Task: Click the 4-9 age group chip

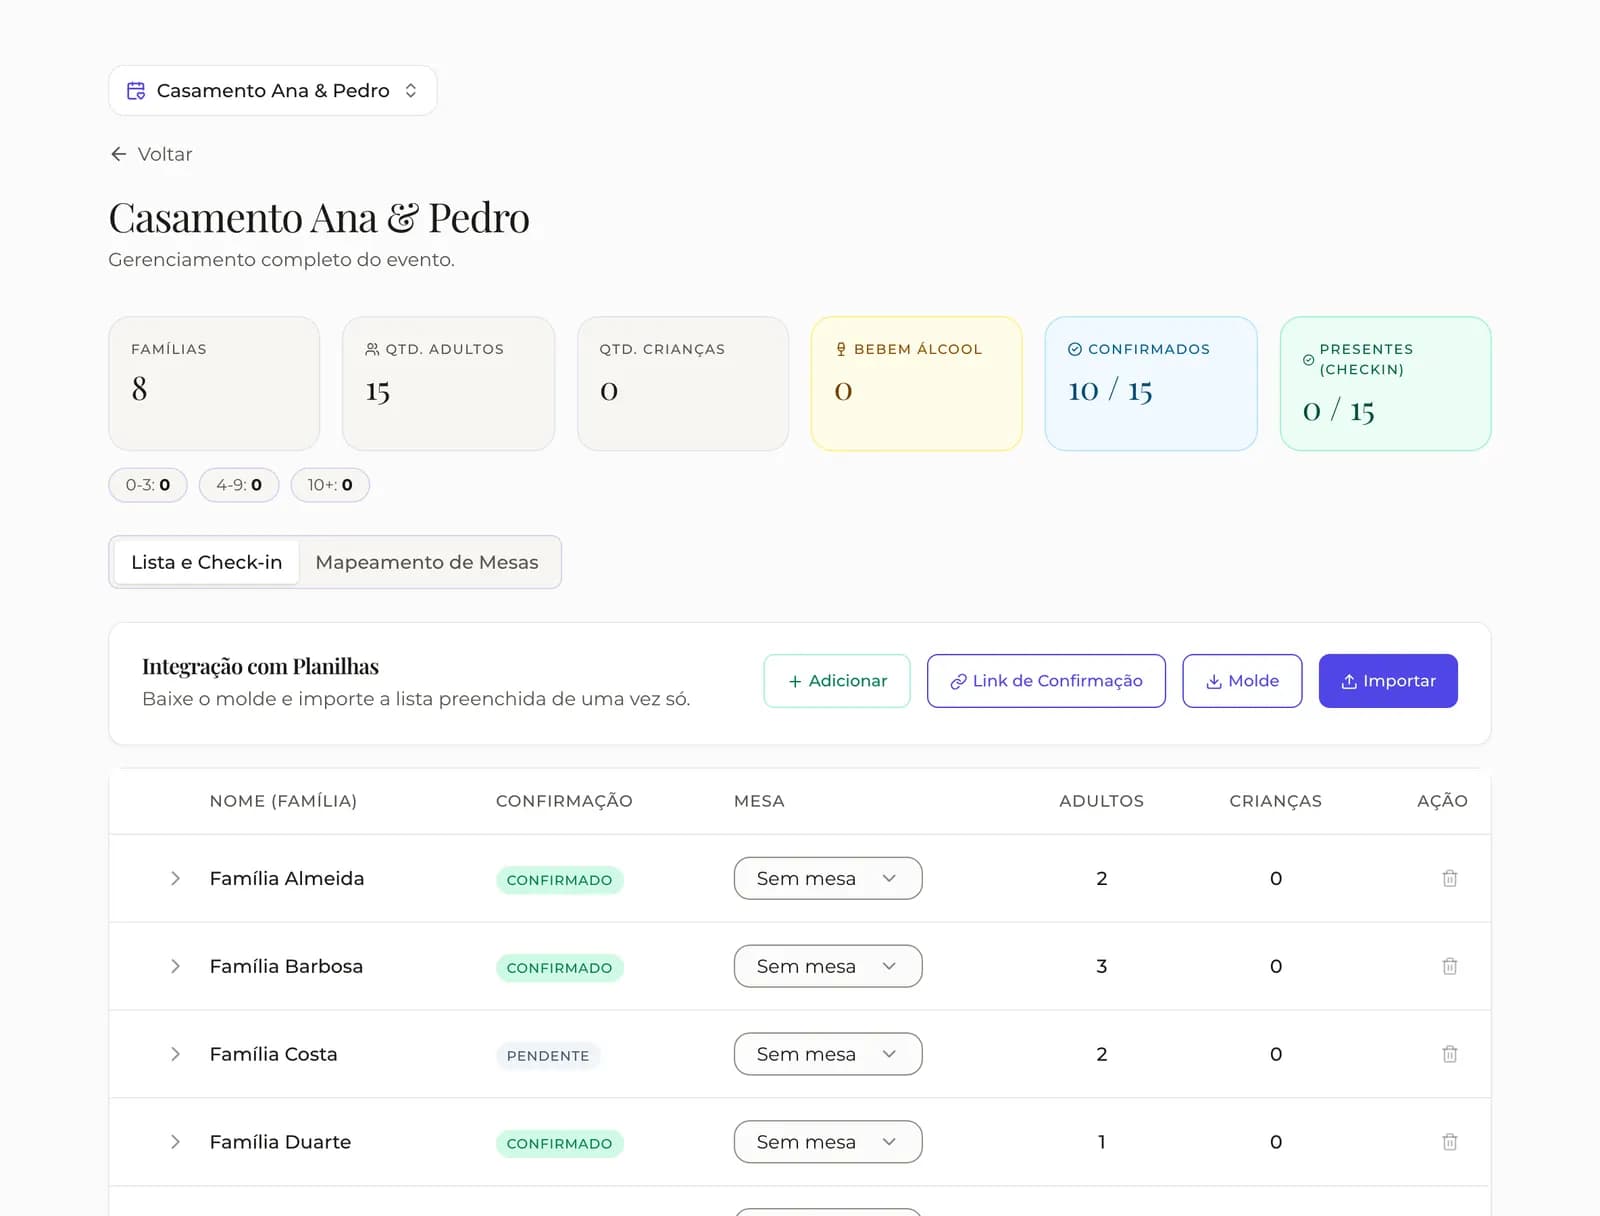Action: 239,485
